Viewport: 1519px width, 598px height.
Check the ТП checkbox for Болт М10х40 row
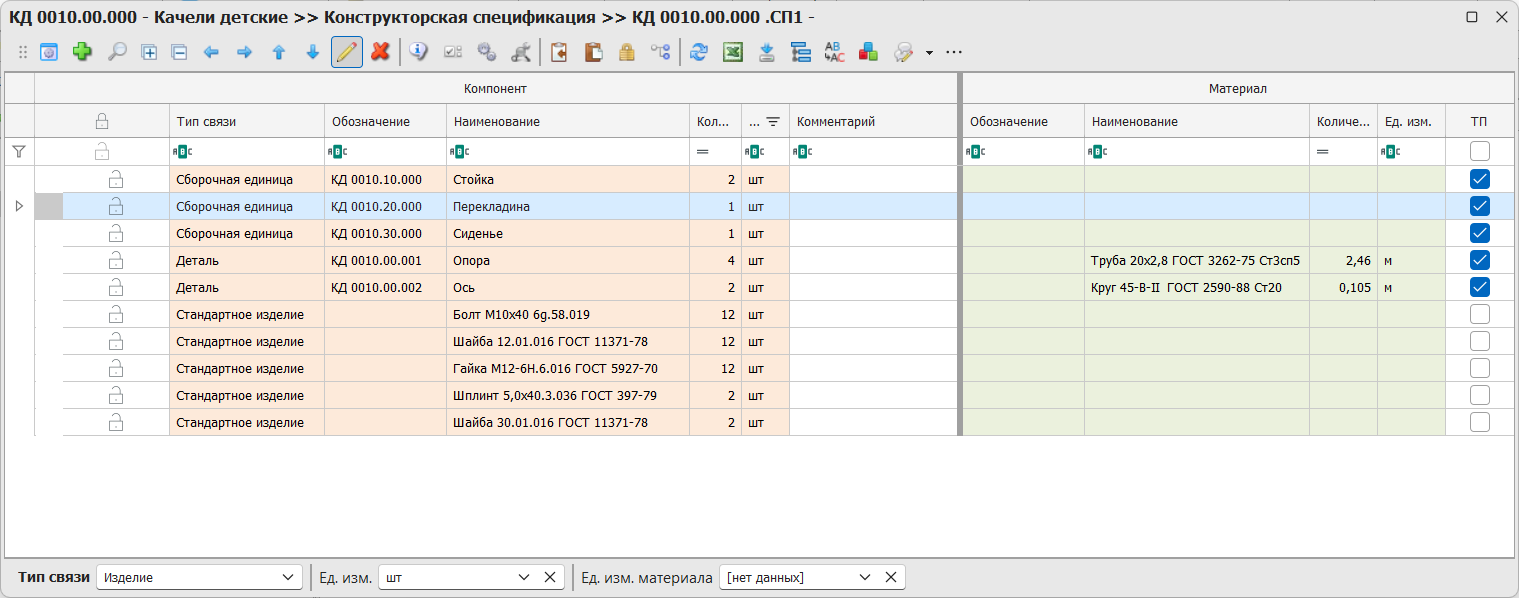[1479, 315]
